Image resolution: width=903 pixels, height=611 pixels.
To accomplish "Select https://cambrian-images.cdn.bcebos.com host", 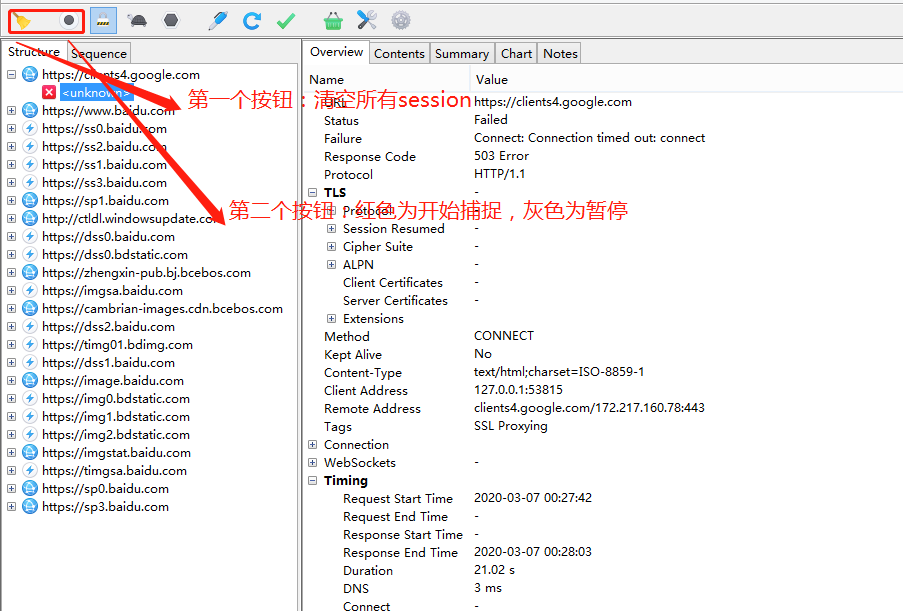I will click(162, 309).
